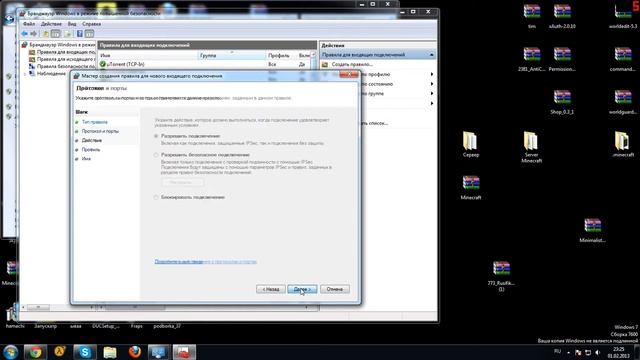The image size is (640, 360).
Task: Collapse the Правила для входящих подключений actions header
Action: click(x=431, y=55)
